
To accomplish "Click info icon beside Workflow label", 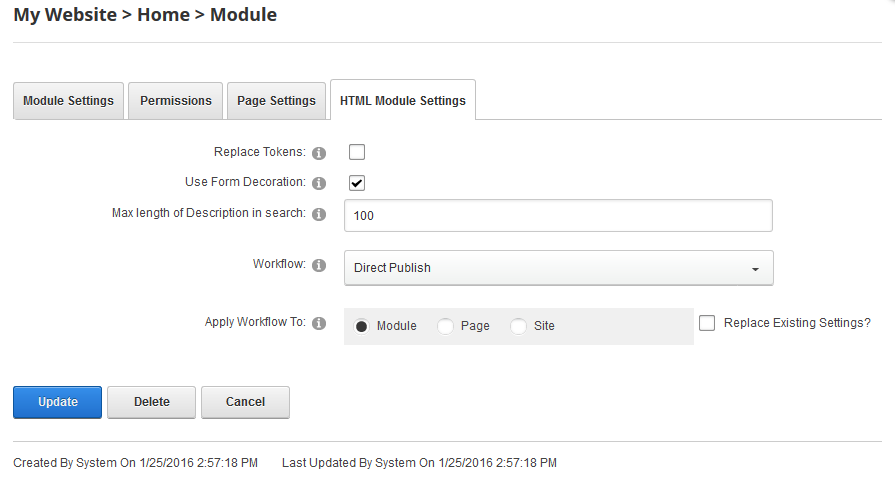I will [x=319, y=266].
